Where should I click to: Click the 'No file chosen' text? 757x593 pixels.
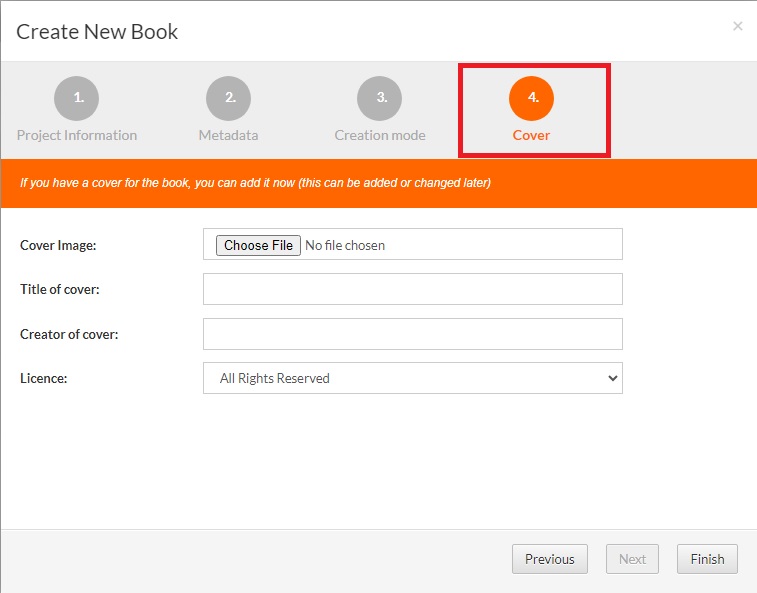click(345, 245)
